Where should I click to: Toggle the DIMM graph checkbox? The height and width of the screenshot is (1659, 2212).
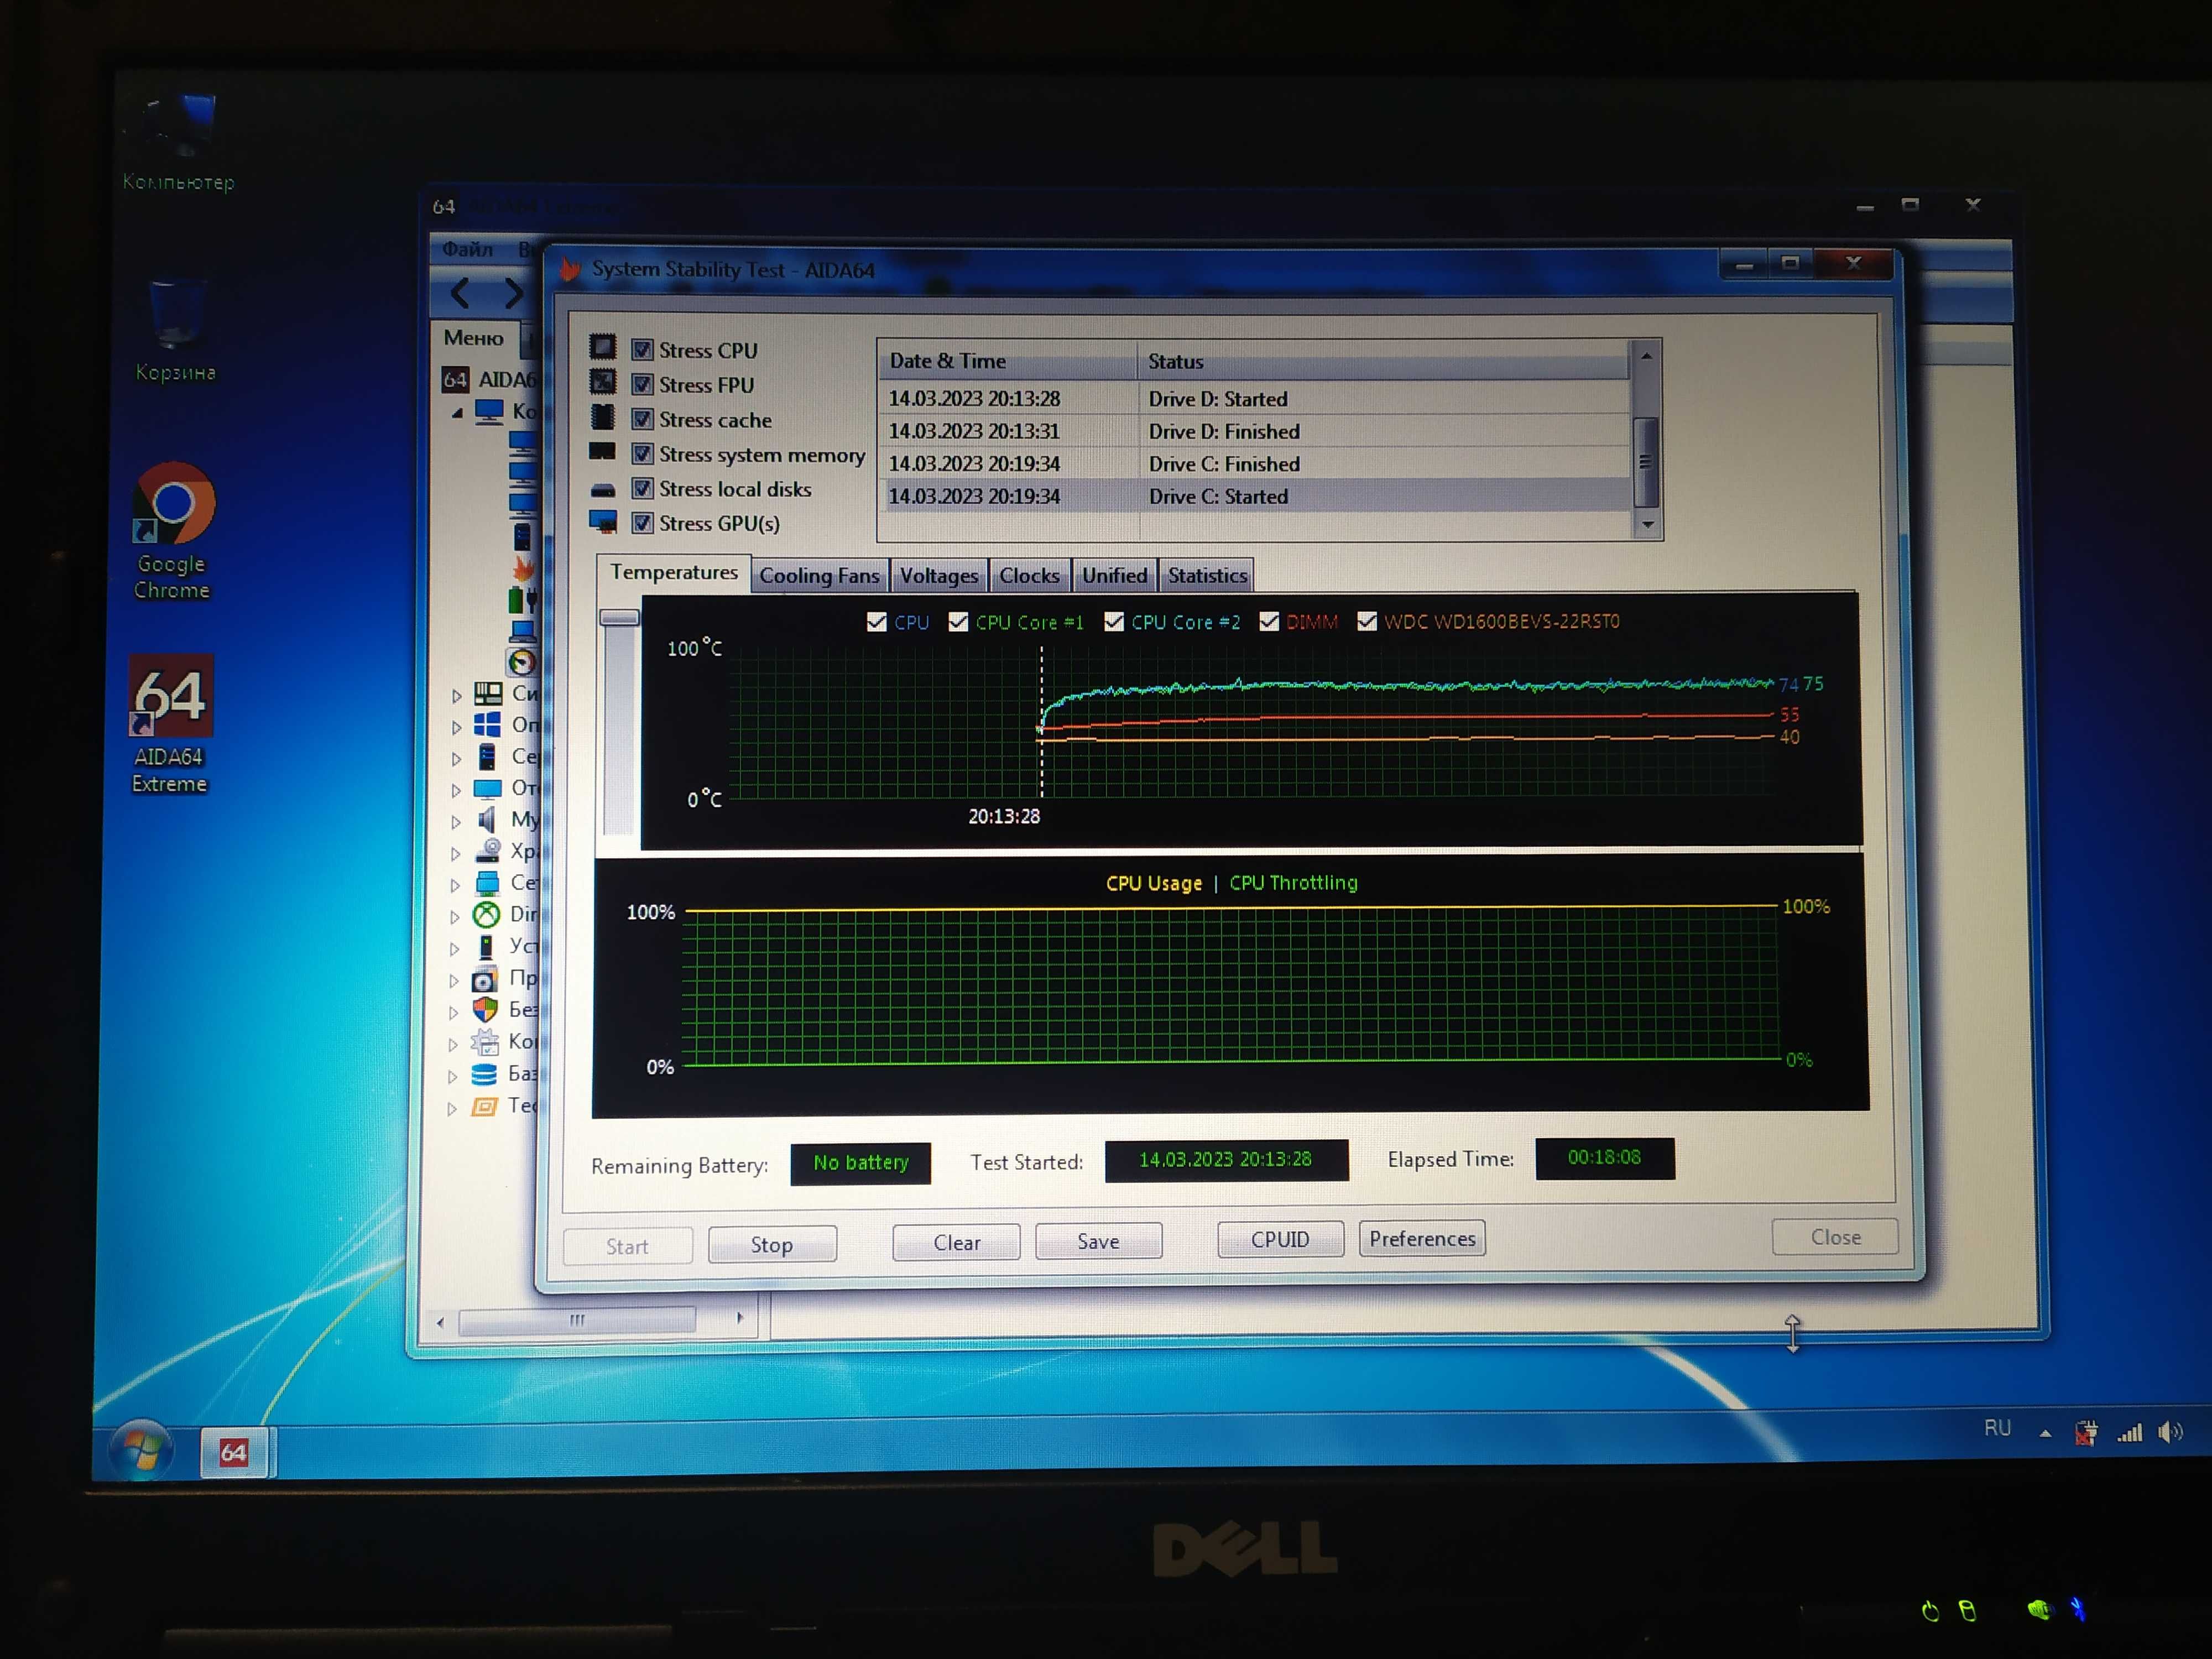pos(1269,622)
